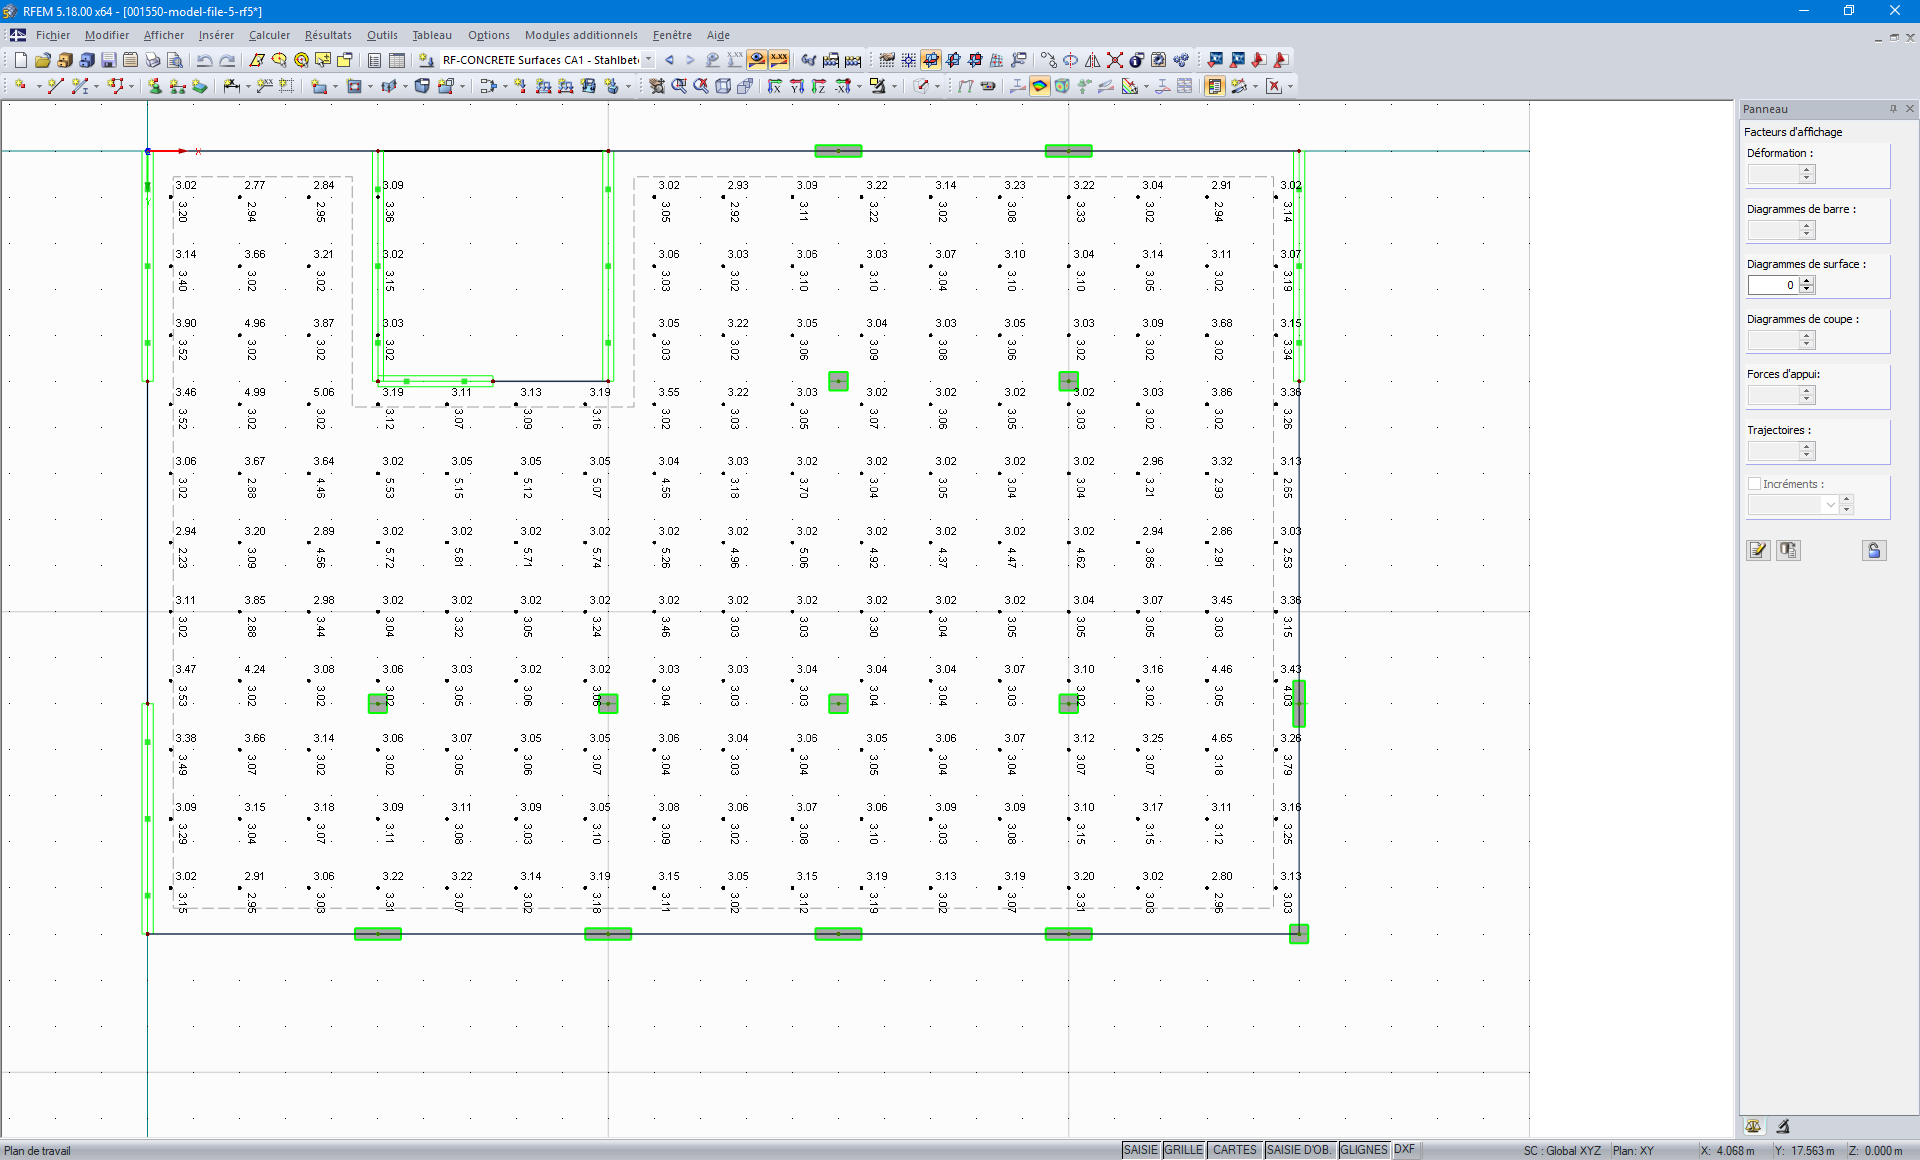Click the Diagrammes de surface value field
Screen dimensions: 1920x1160
click(1773, 285)
